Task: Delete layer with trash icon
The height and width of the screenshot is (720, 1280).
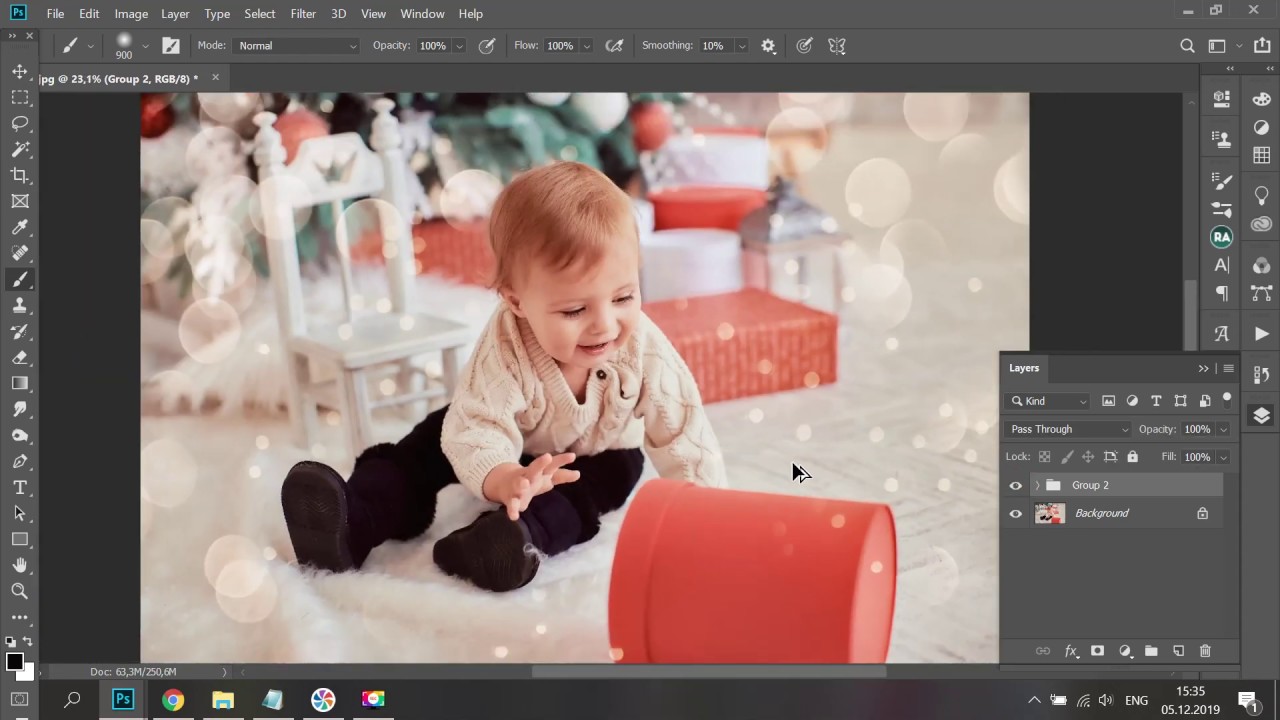Action: [1205, 651]
